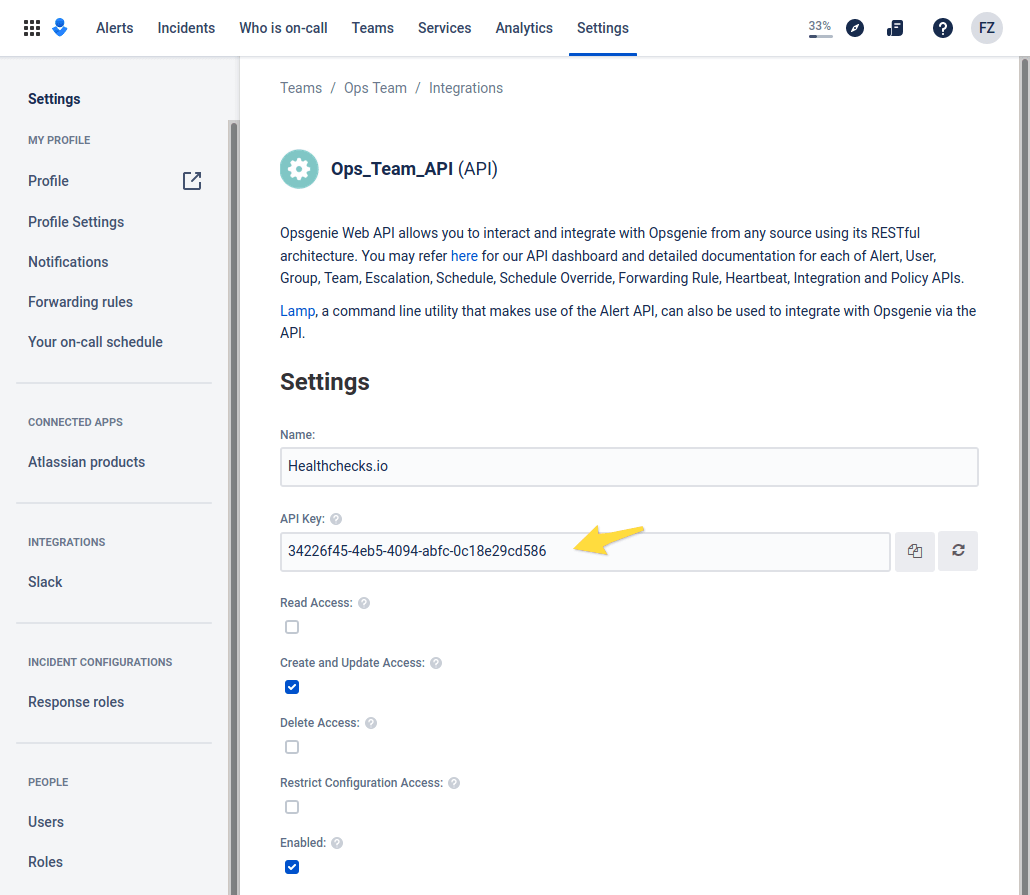Click the API Key help icon
Image resolution: width=1030 pixels, height=895 pixels.
point(336,519)
